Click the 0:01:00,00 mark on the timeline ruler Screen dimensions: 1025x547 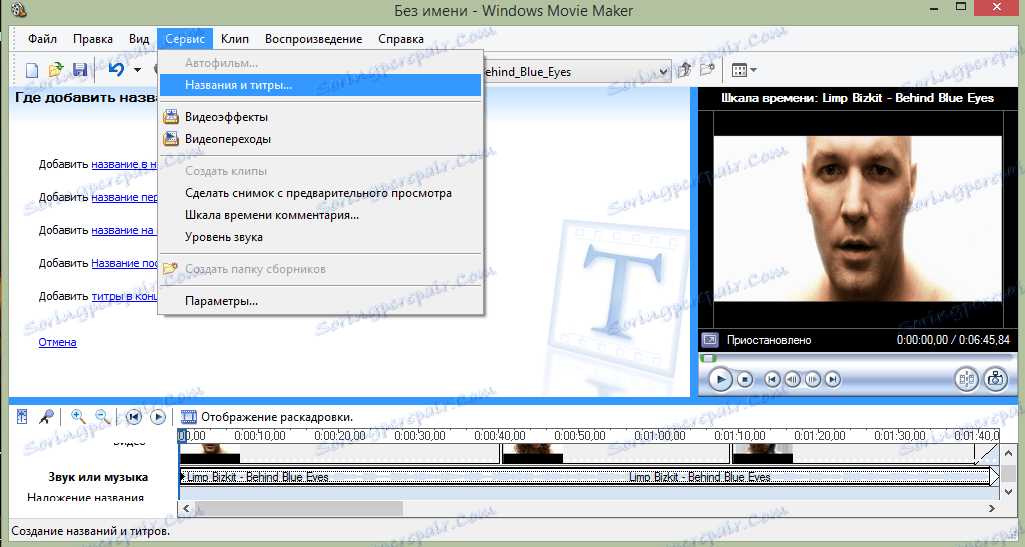tap(660, 435)
